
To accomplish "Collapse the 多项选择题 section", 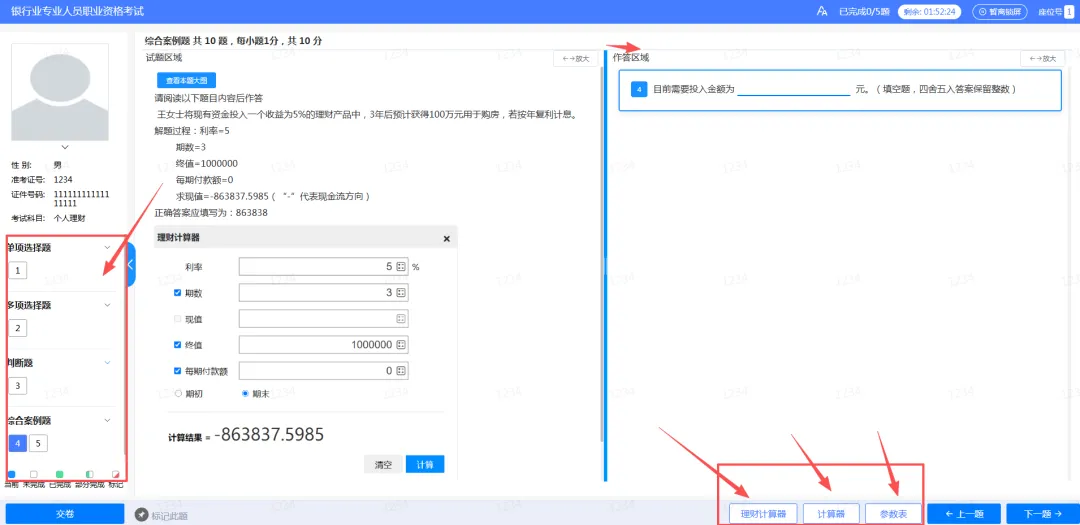I will 107,305.
